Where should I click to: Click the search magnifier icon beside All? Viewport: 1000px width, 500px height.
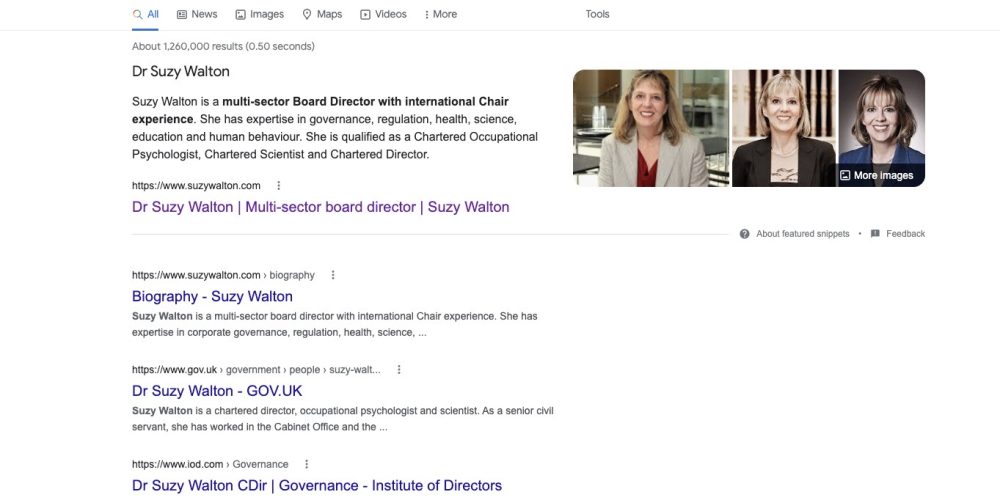138,14
